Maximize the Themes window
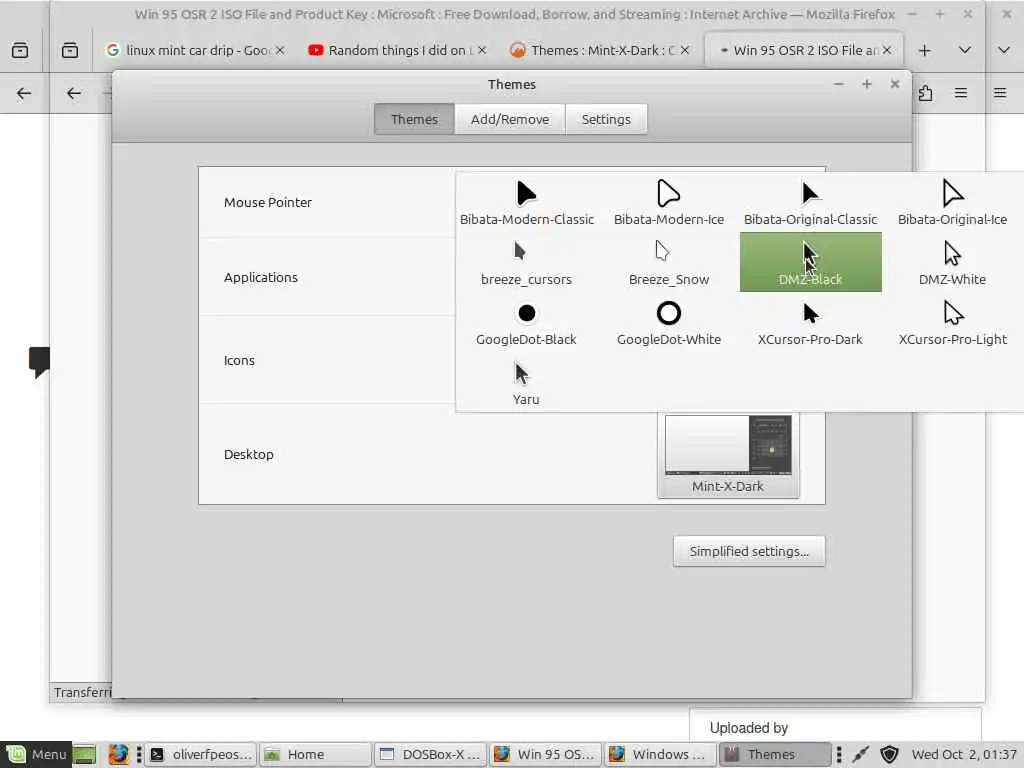This screenshot has width=1024, height=768. pos(867,84)
